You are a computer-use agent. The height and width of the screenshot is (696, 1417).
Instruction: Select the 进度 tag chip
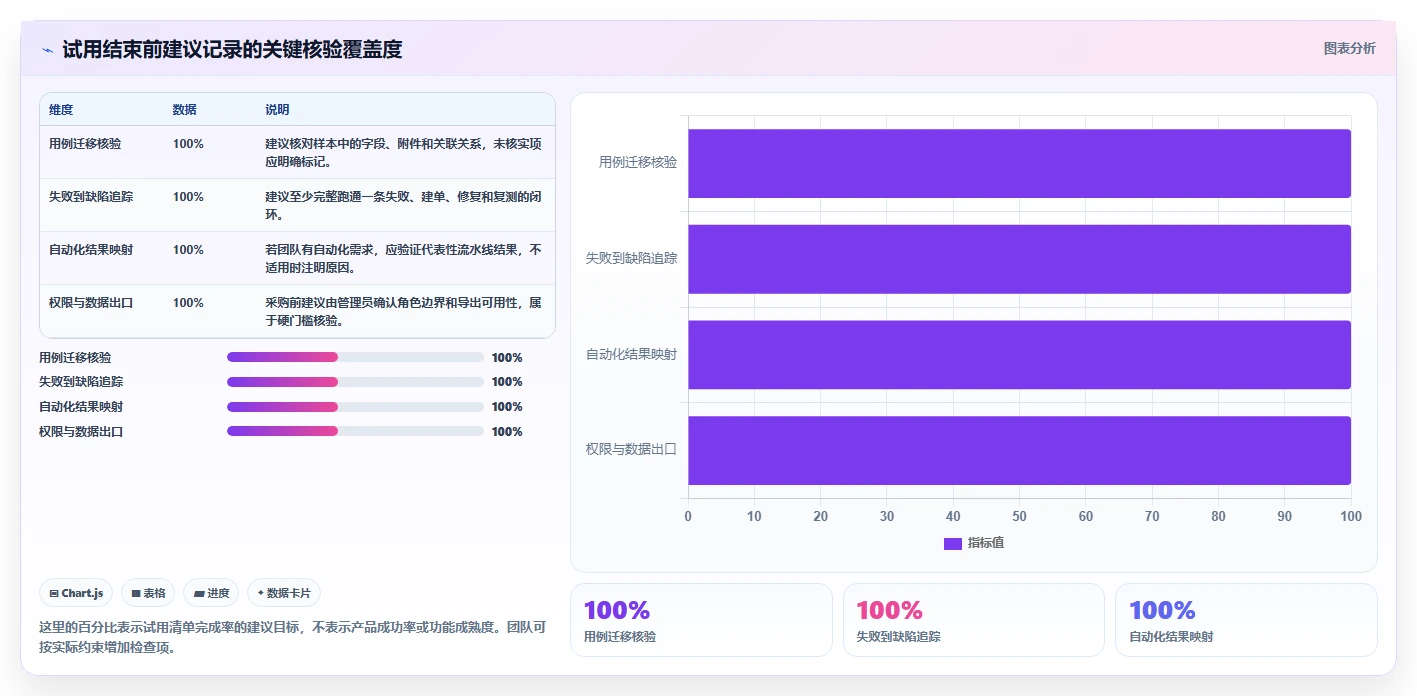pos(211,593)
